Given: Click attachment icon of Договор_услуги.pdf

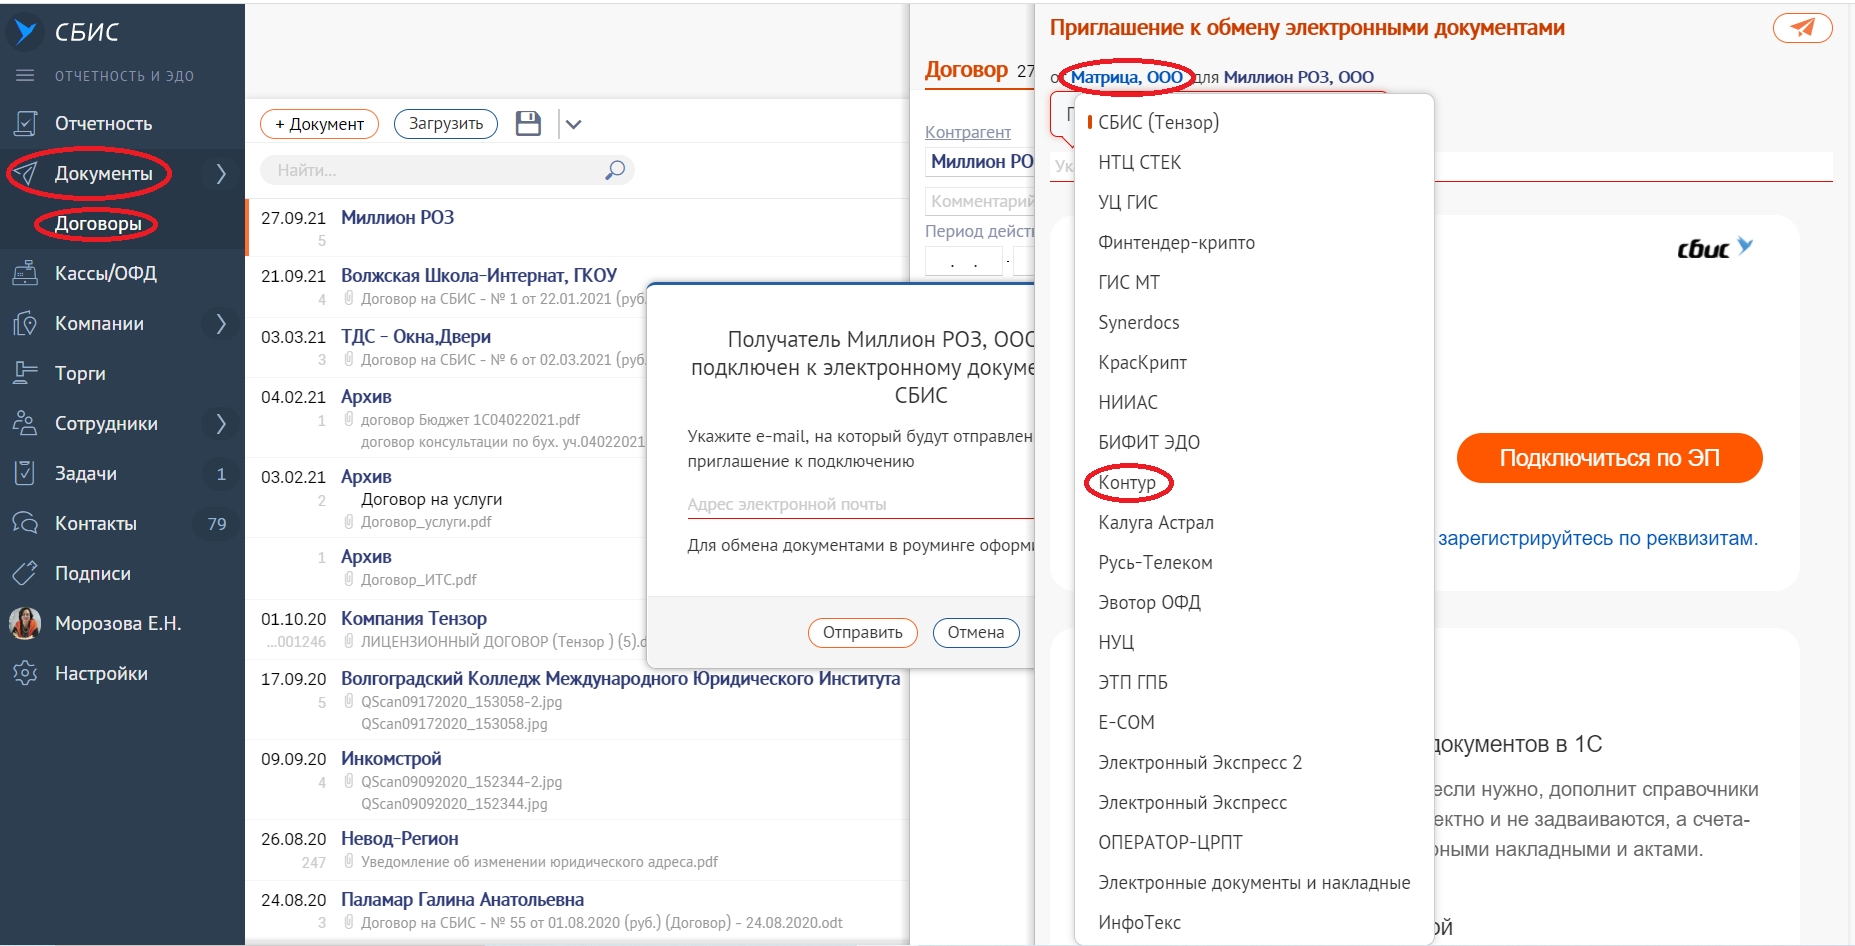Looking at the screenshot, I should (349, 522).
